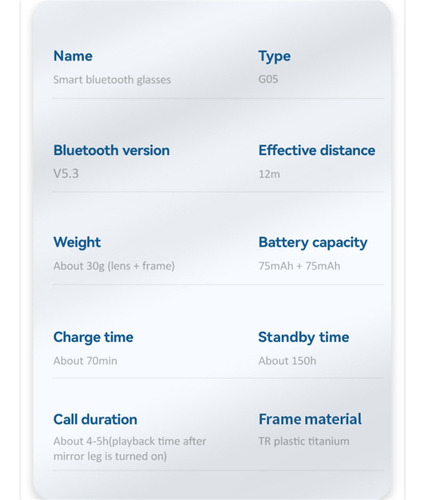Click the Weight heading
Screen dimensions: 425x500
click(x=77, y=243)
